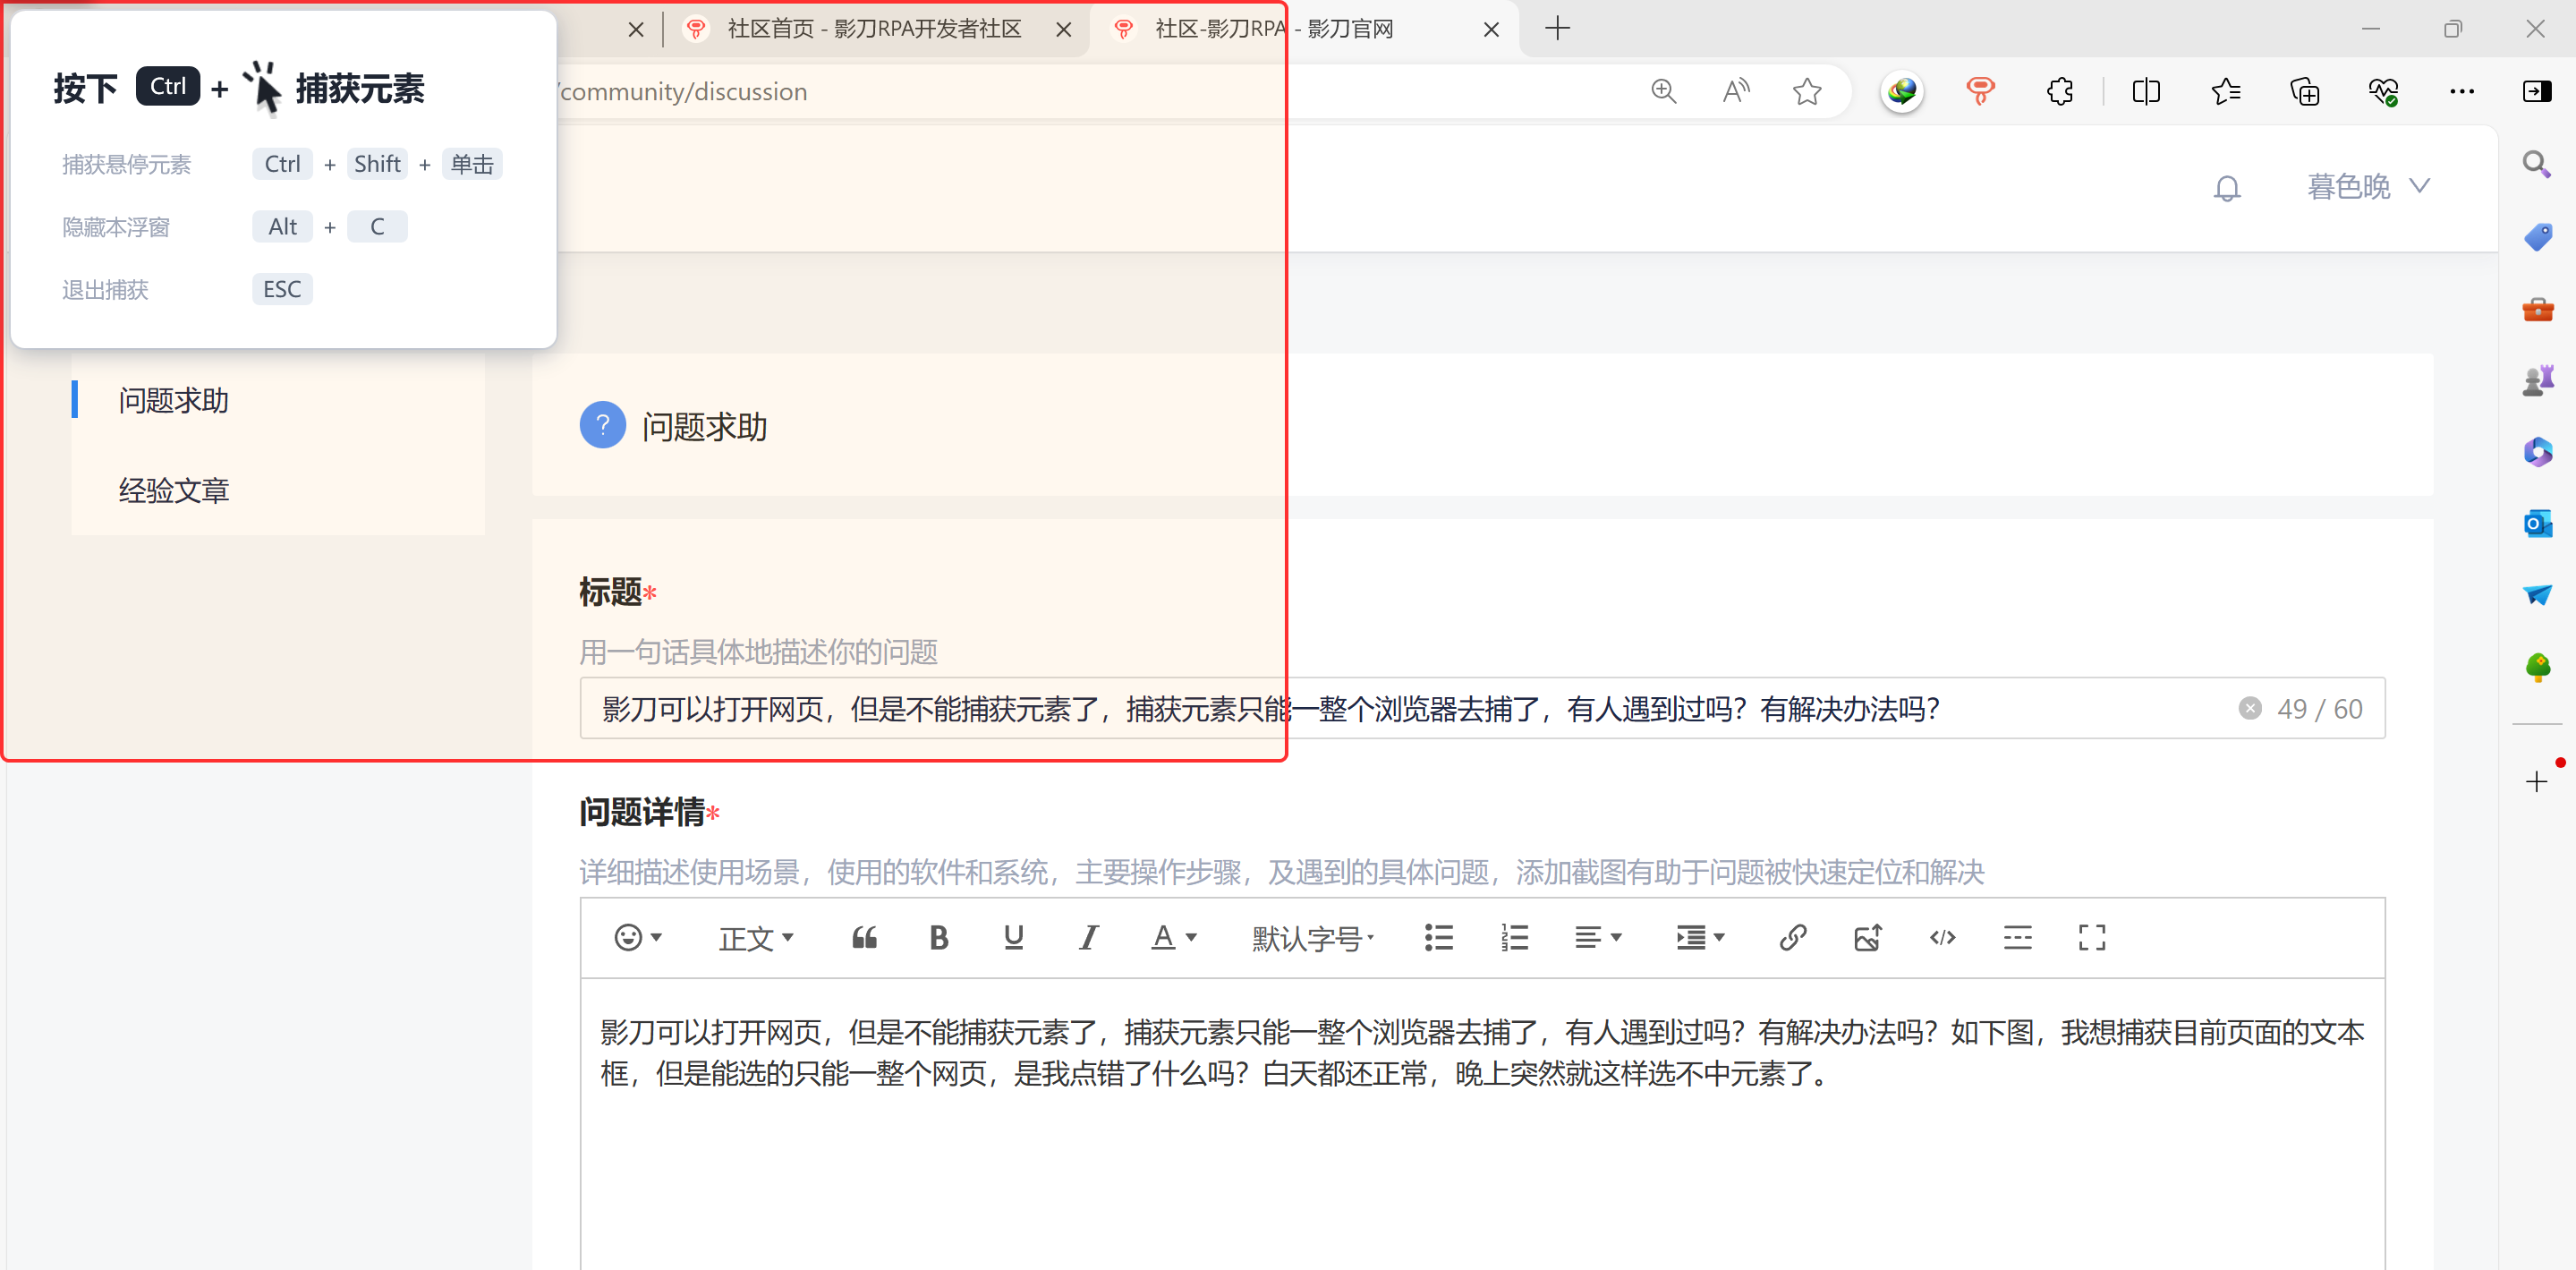This screenshot has width=2576, height=1270.
Task: Insert an unordered bullet list
Action: pos(1438,937)
